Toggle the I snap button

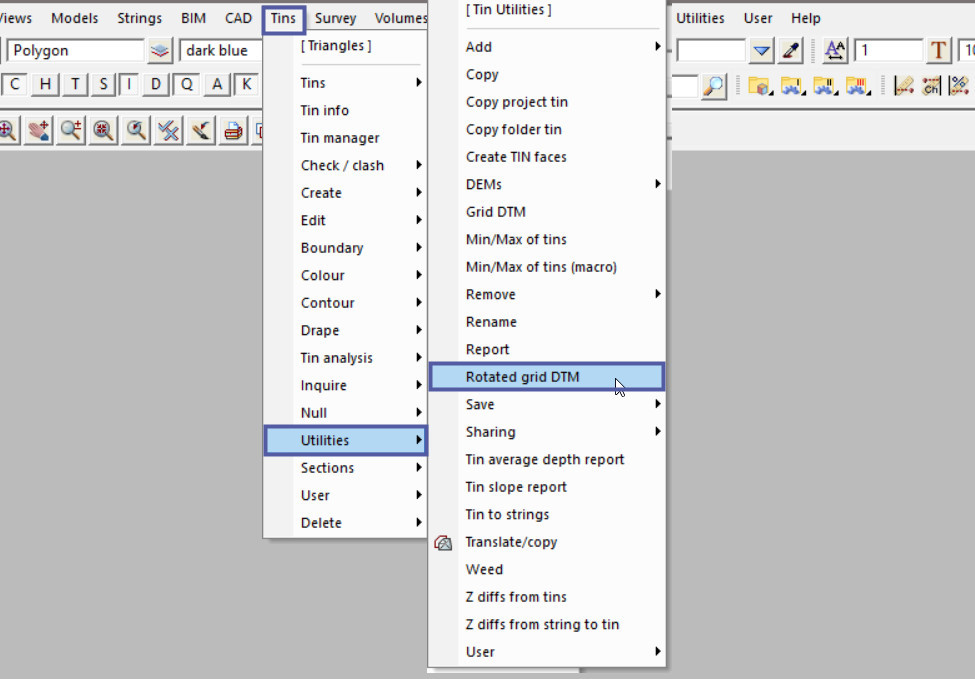(129, 85)
